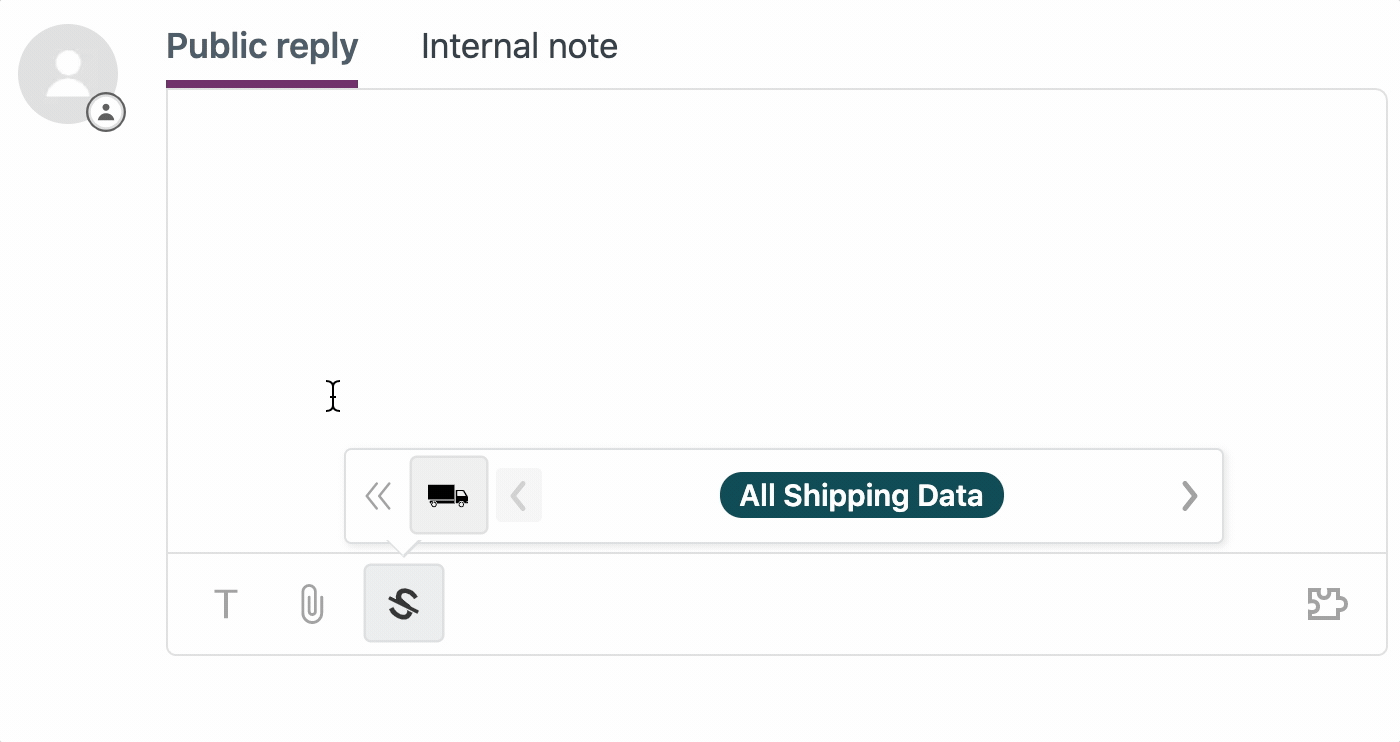
Task: Activate the shipping category truck button
Action: click(449, 495)
